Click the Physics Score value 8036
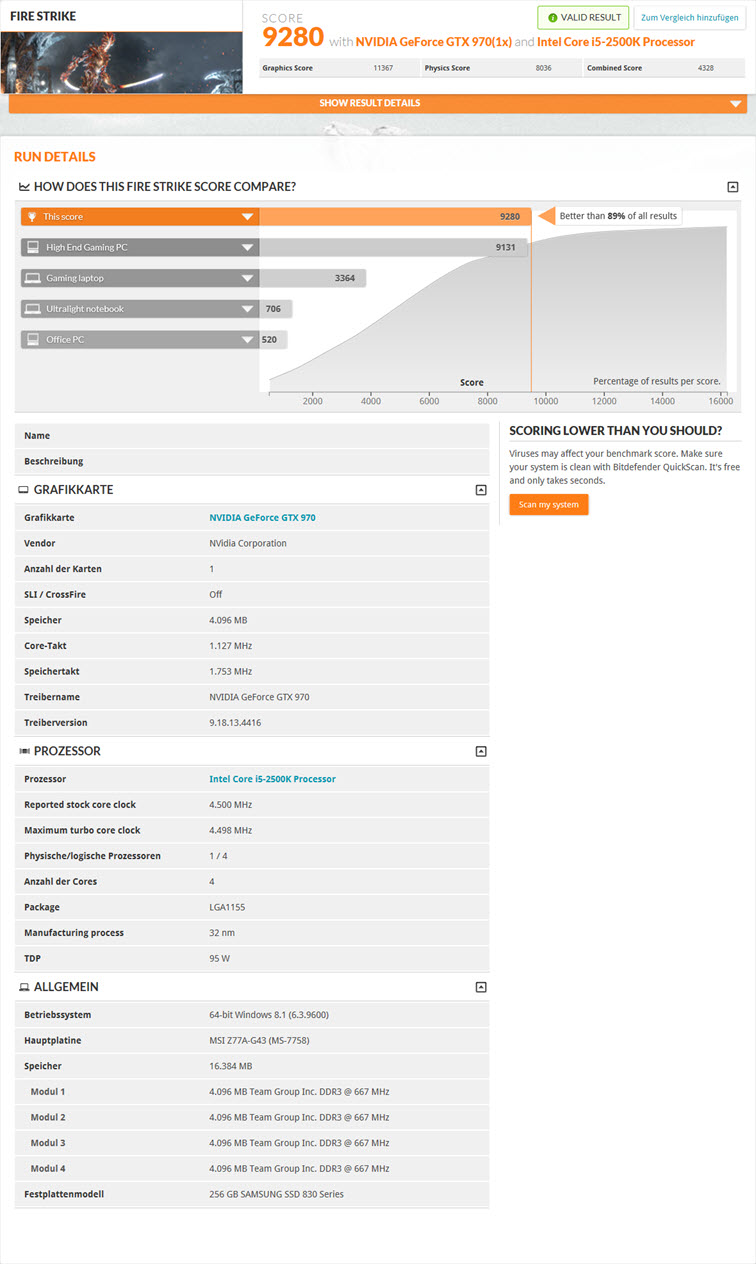The height and width of the screenshot is (1264, 756). (545, 68)
